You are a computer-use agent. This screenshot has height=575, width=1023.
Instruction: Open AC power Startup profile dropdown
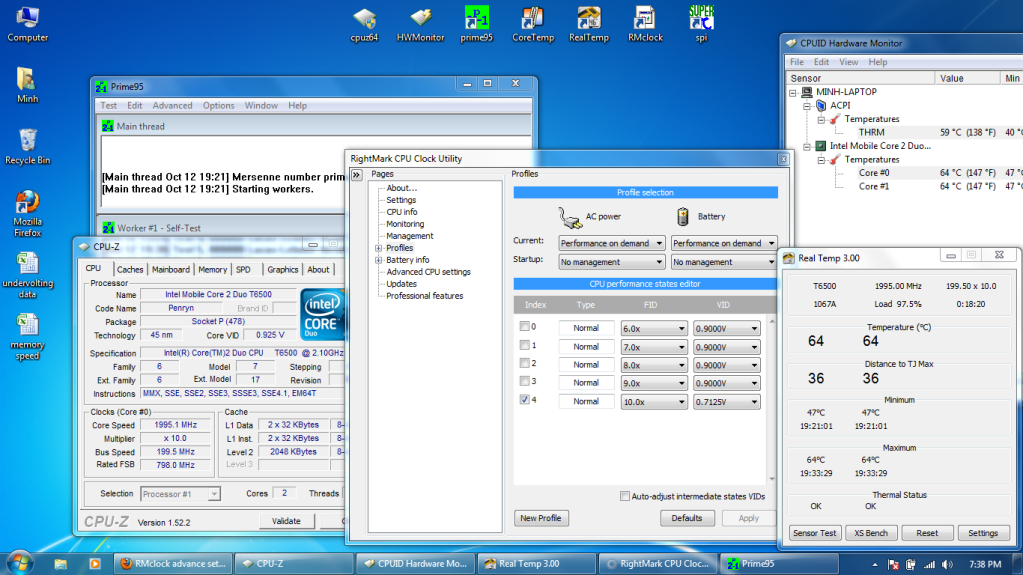[x=611, y=262]
